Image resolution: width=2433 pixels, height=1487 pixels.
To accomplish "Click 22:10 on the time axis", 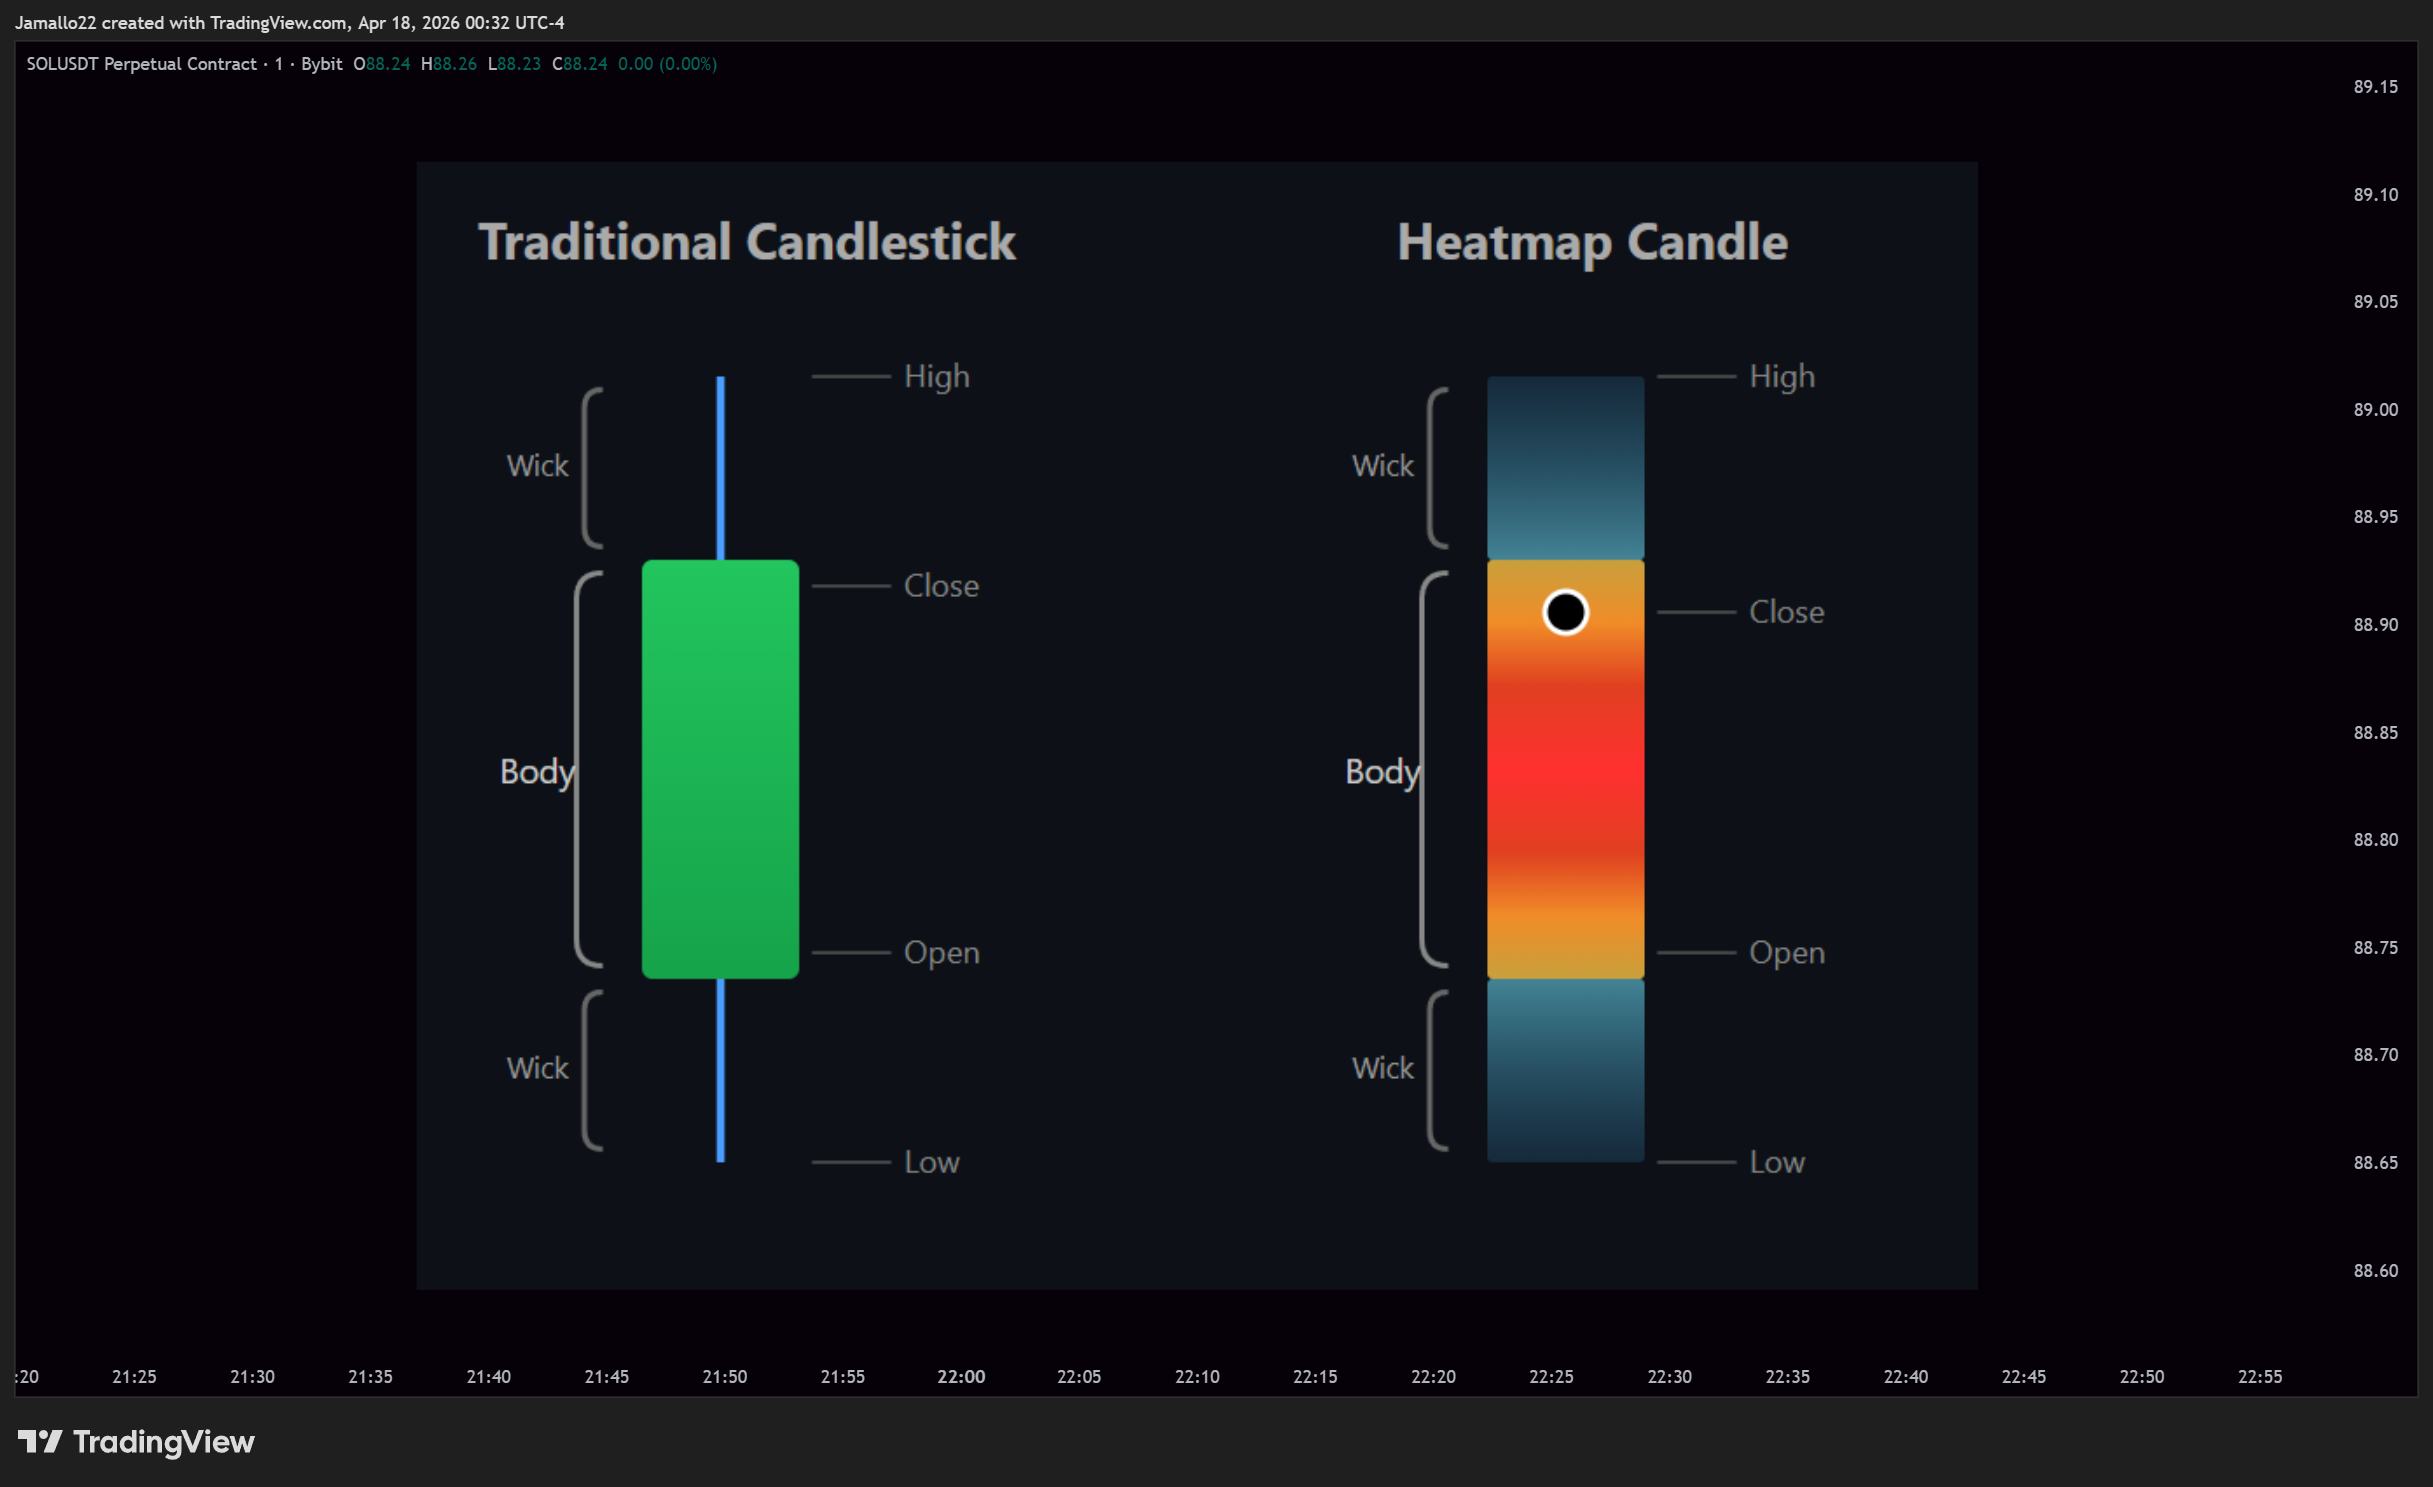I will (x=1197, y=1377).
